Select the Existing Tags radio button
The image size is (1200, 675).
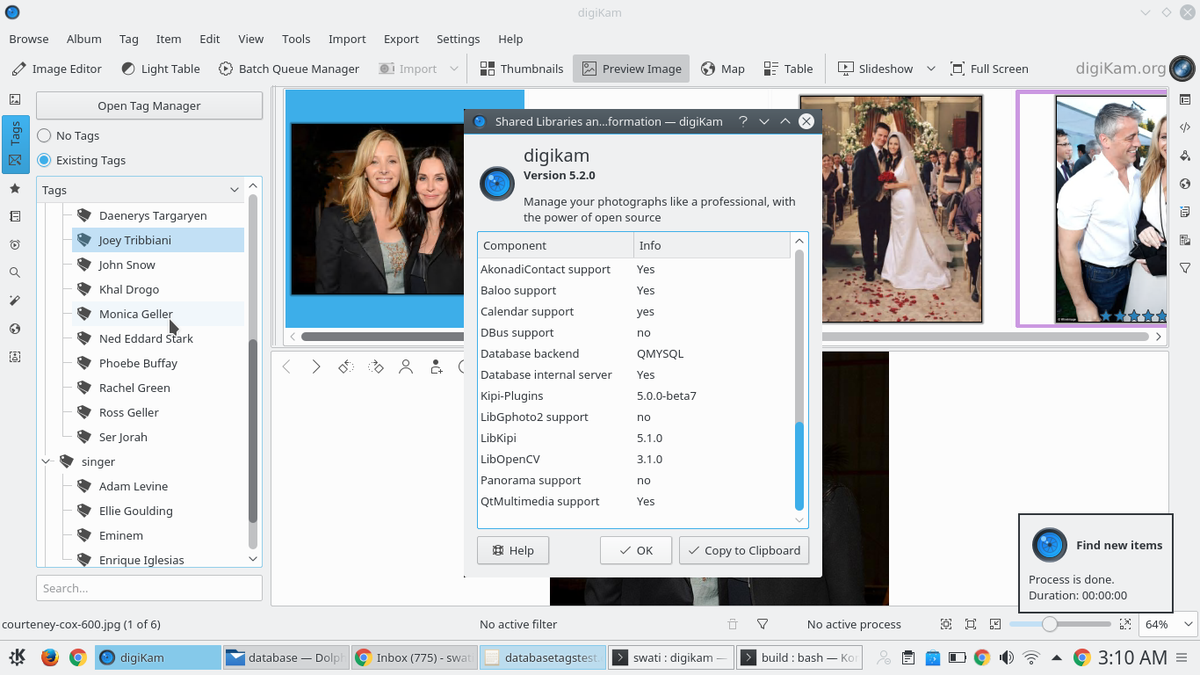(x=44, y=160)
